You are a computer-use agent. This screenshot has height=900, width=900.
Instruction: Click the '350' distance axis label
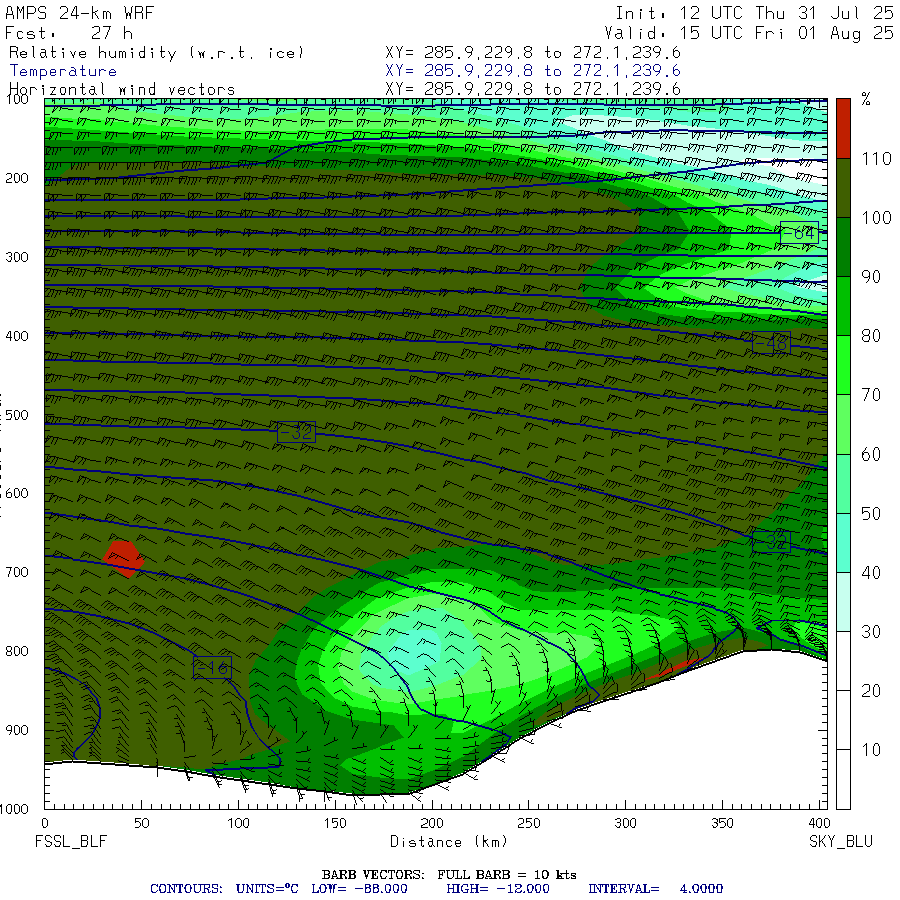click(x=722, y=823)
